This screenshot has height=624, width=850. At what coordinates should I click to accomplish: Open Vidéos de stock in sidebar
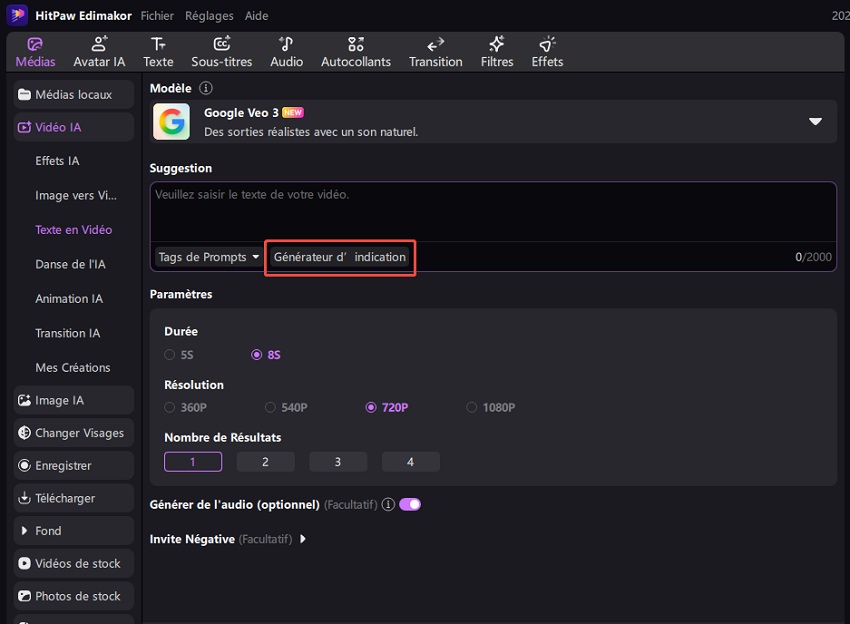tap(74, 563)
